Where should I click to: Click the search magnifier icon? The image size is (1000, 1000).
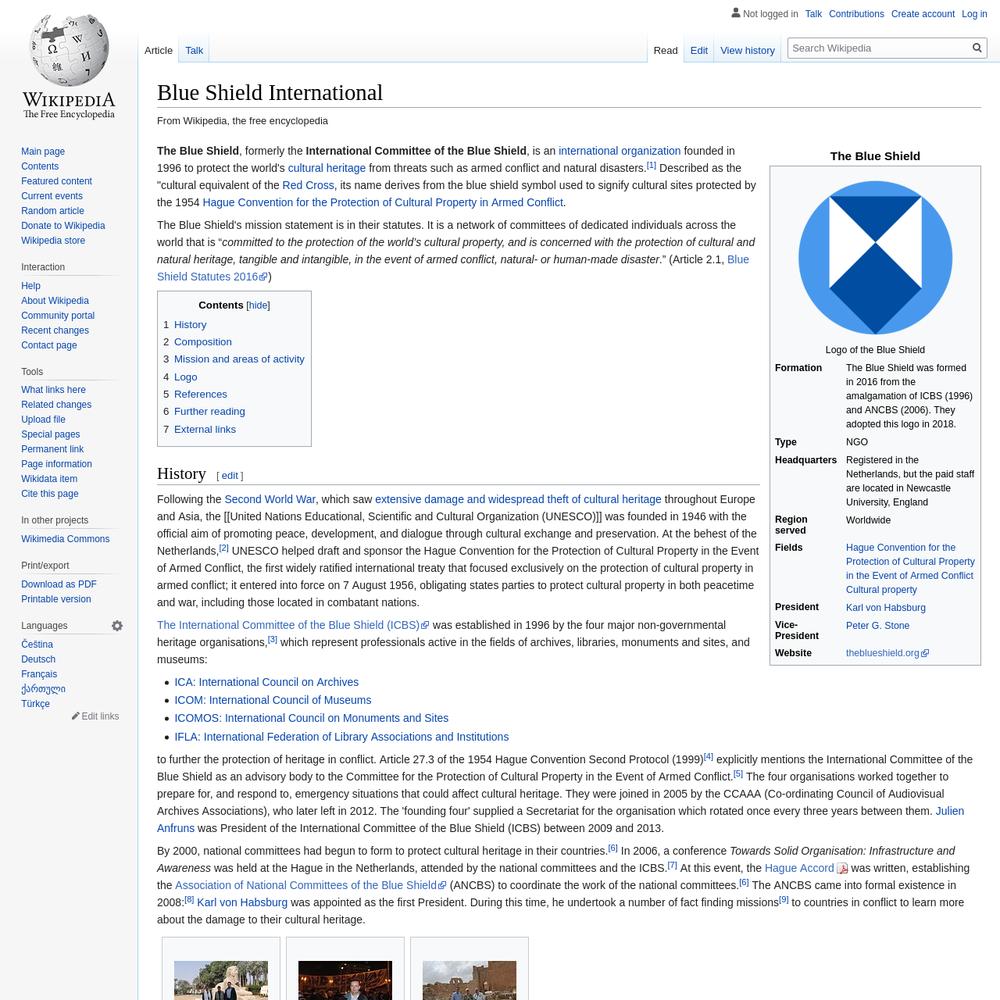tap(976, 48)
